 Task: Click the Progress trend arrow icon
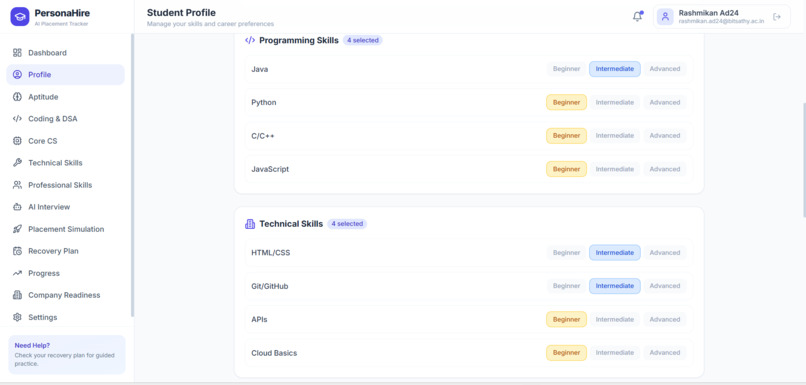click(17, 273)
